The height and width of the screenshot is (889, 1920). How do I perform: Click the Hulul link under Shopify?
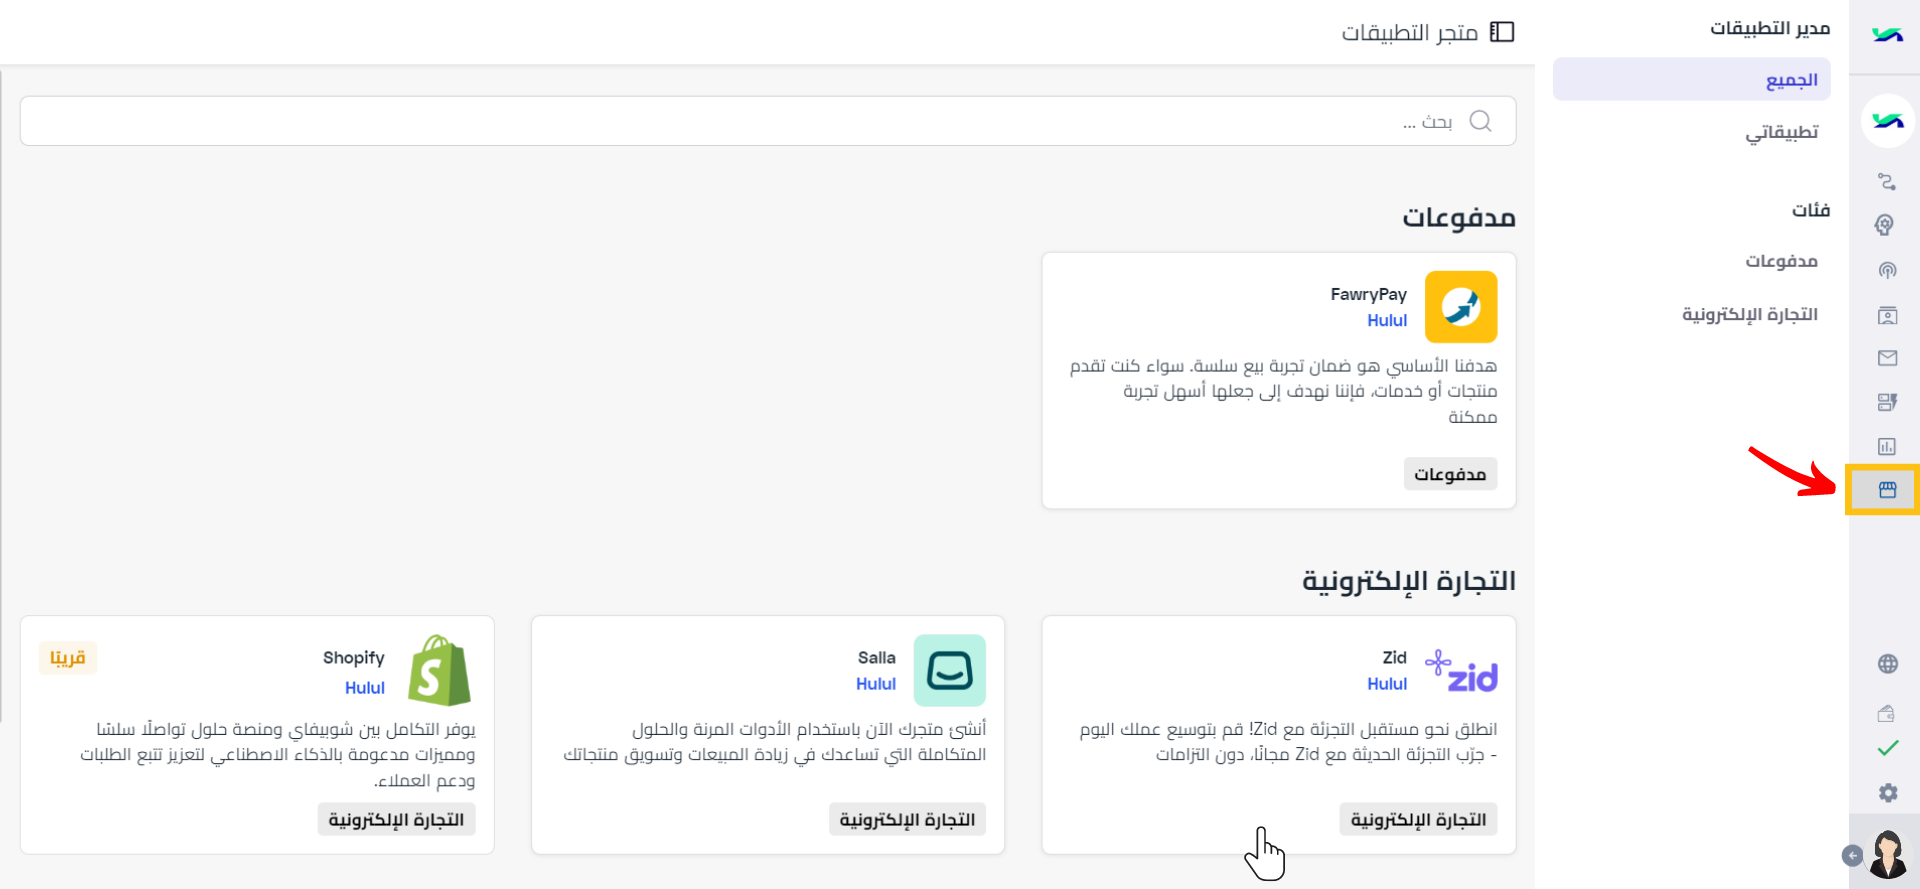coord(365,688)
